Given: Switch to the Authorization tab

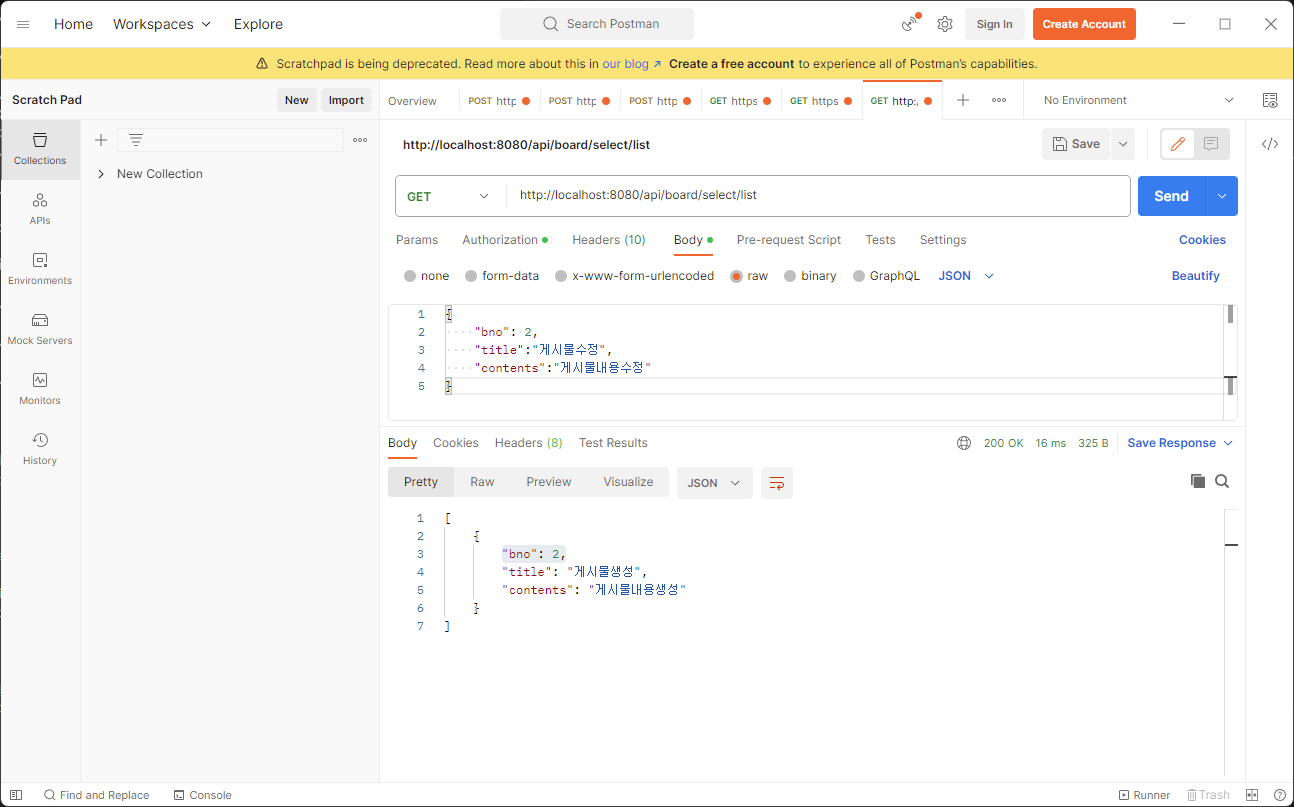Looking at the screenshot, I should click(x=505, y=240).
